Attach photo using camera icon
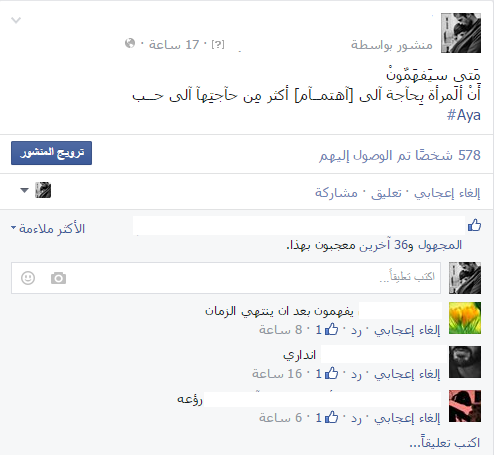The image size is (494, 455). pos(58,278)
